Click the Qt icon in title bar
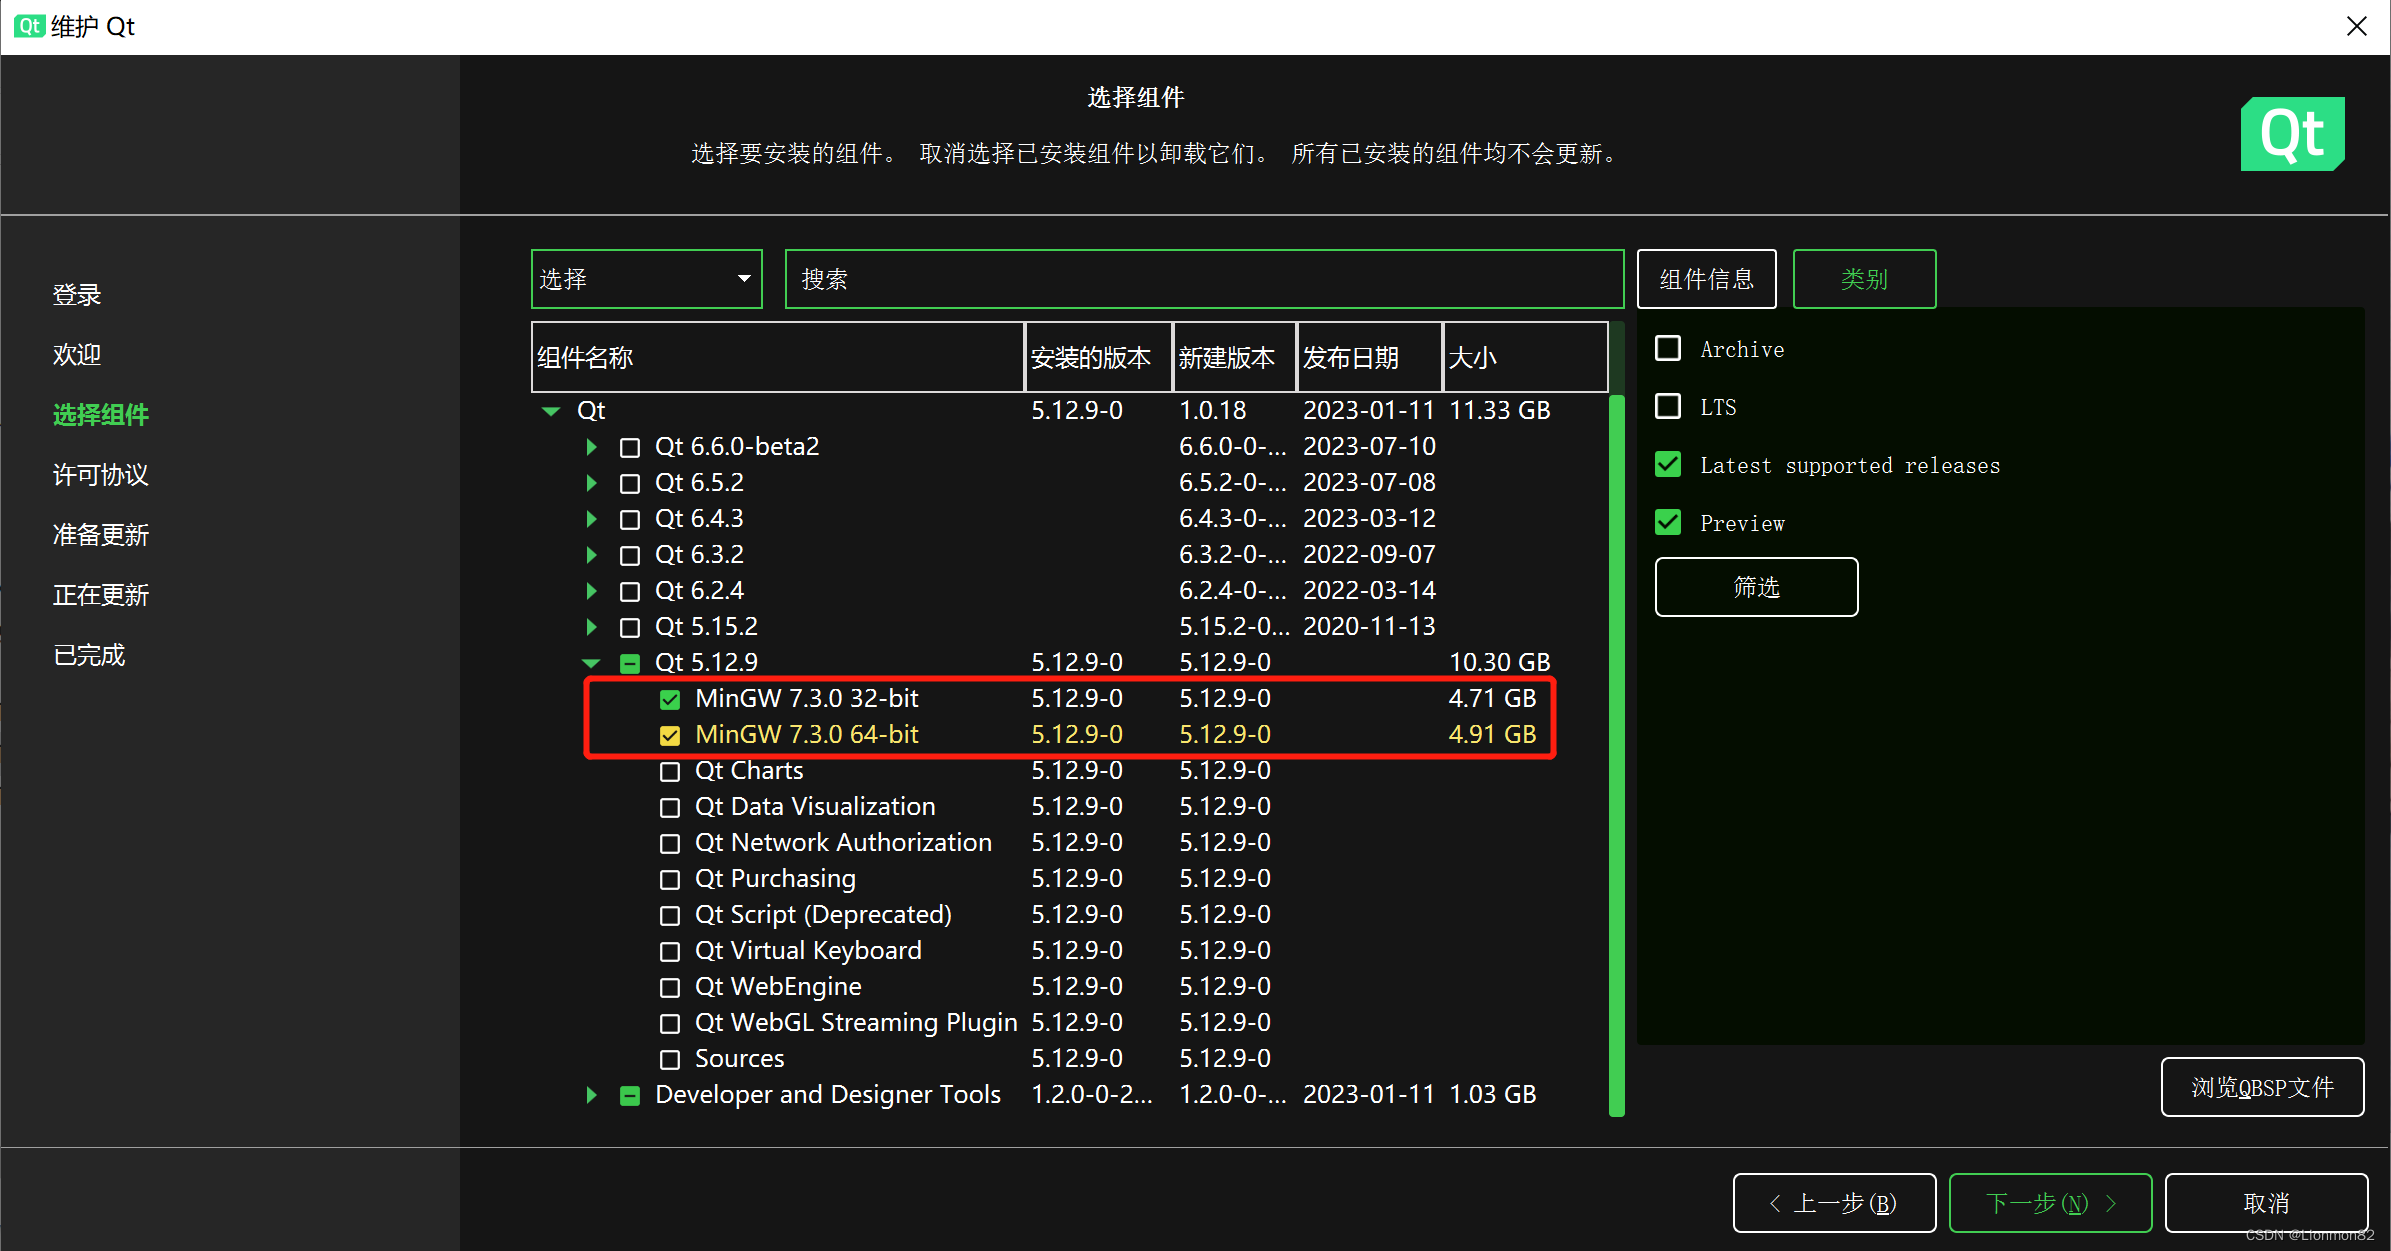Viewport: 2391px width, 1251px height. (x=28, y=26)
